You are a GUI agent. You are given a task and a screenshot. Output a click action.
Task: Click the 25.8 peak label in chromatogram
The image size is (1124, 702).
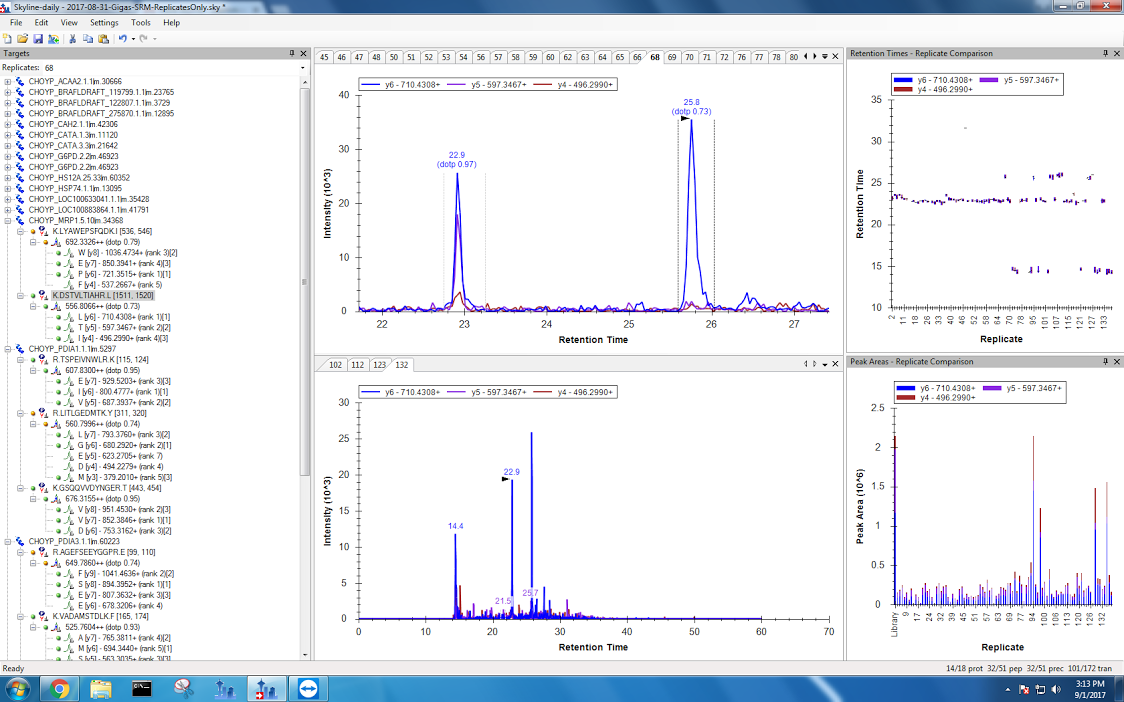click(x=691, y=102)
